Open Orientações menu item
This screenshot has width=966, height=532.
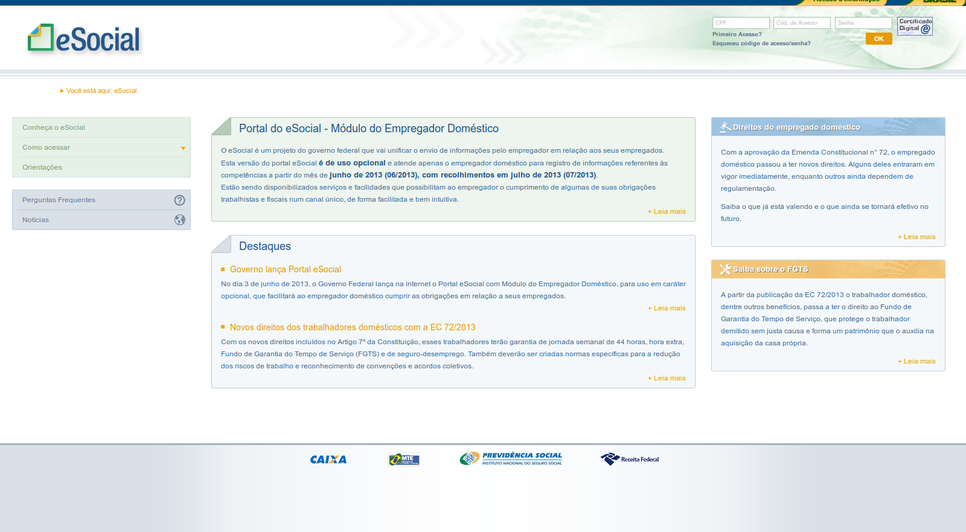pyautogui.click(x=102, y=167)
